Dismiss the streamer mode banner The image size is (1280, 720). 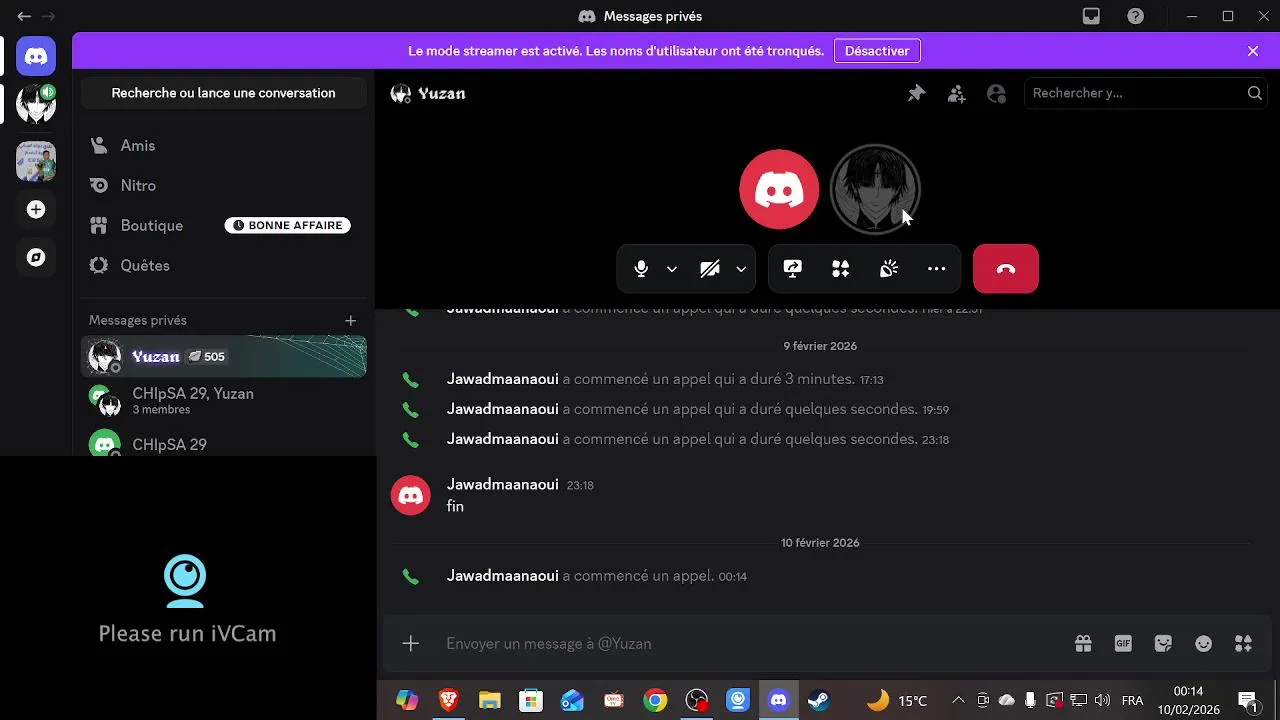1253,51
